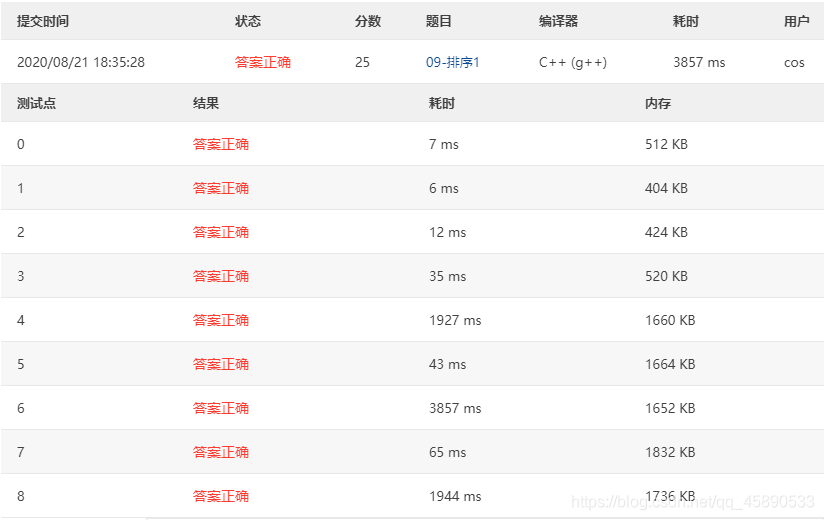Click the 结果 column header
Image resolution: width=824 pixels, height=520 pixels.
206,103
